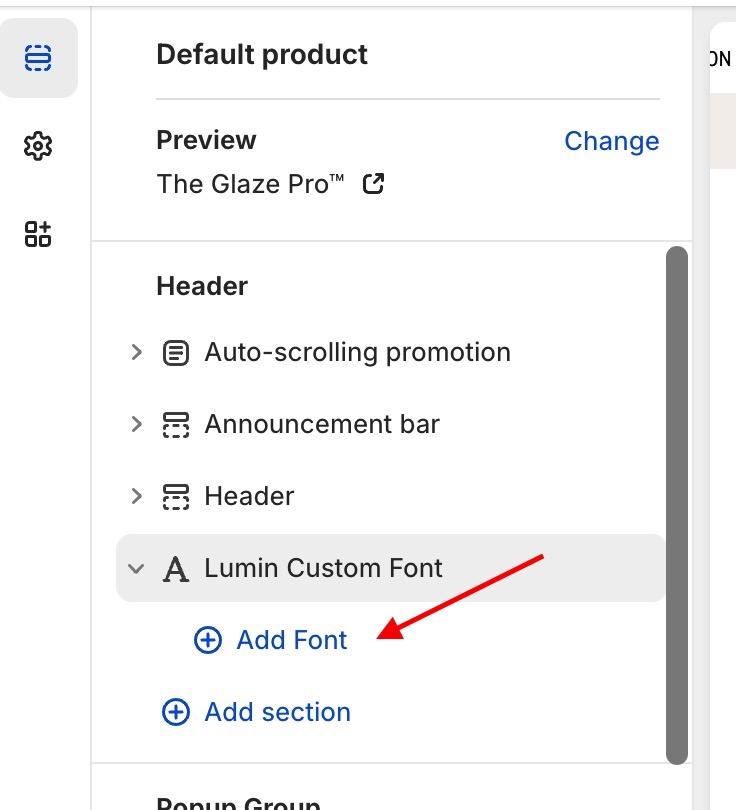Open Theme settings gear icon
The height and width of the screenshot is (810, 736).
coord(38,146)
